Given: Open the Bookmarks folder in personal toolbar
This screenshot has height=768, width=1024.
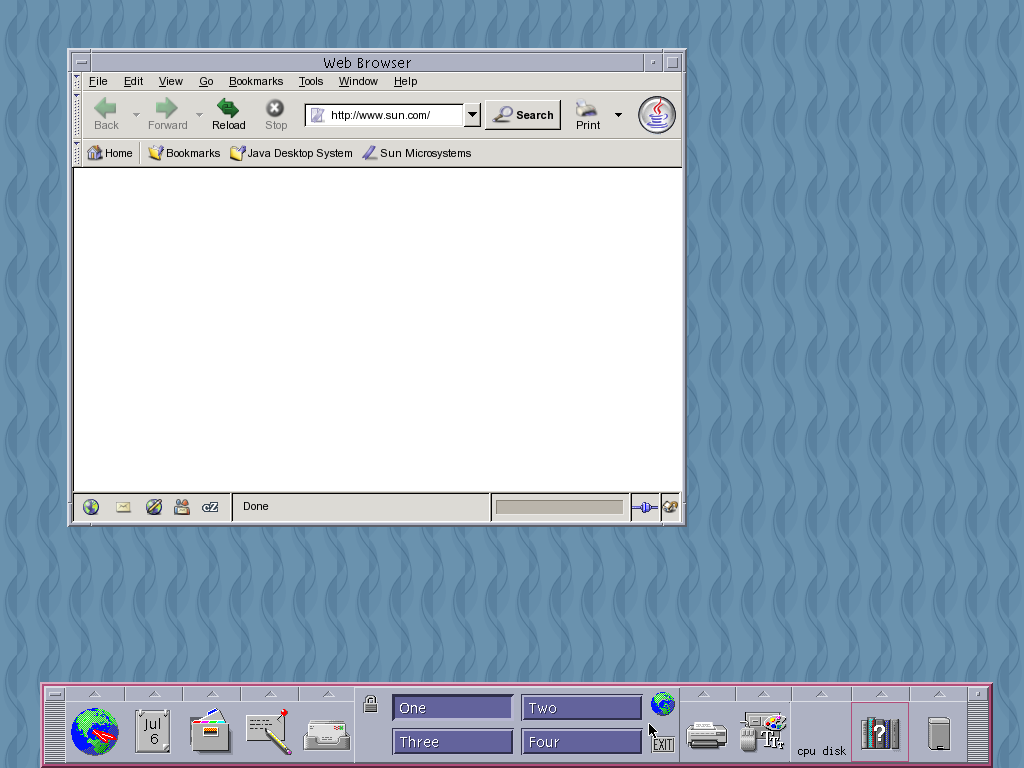Looking at the screenshot, I should (x=184, y=153).
